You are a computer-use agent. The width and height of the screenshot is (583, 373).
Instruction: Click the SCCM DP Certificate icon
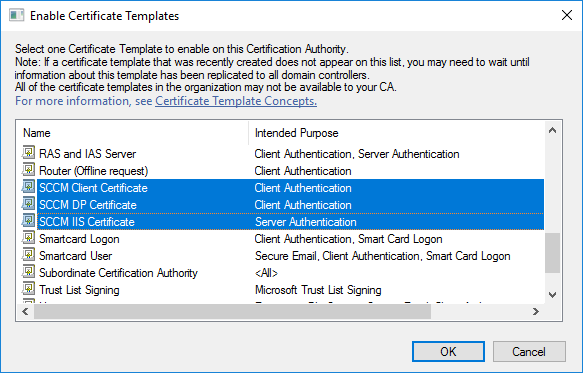(28, 204)
